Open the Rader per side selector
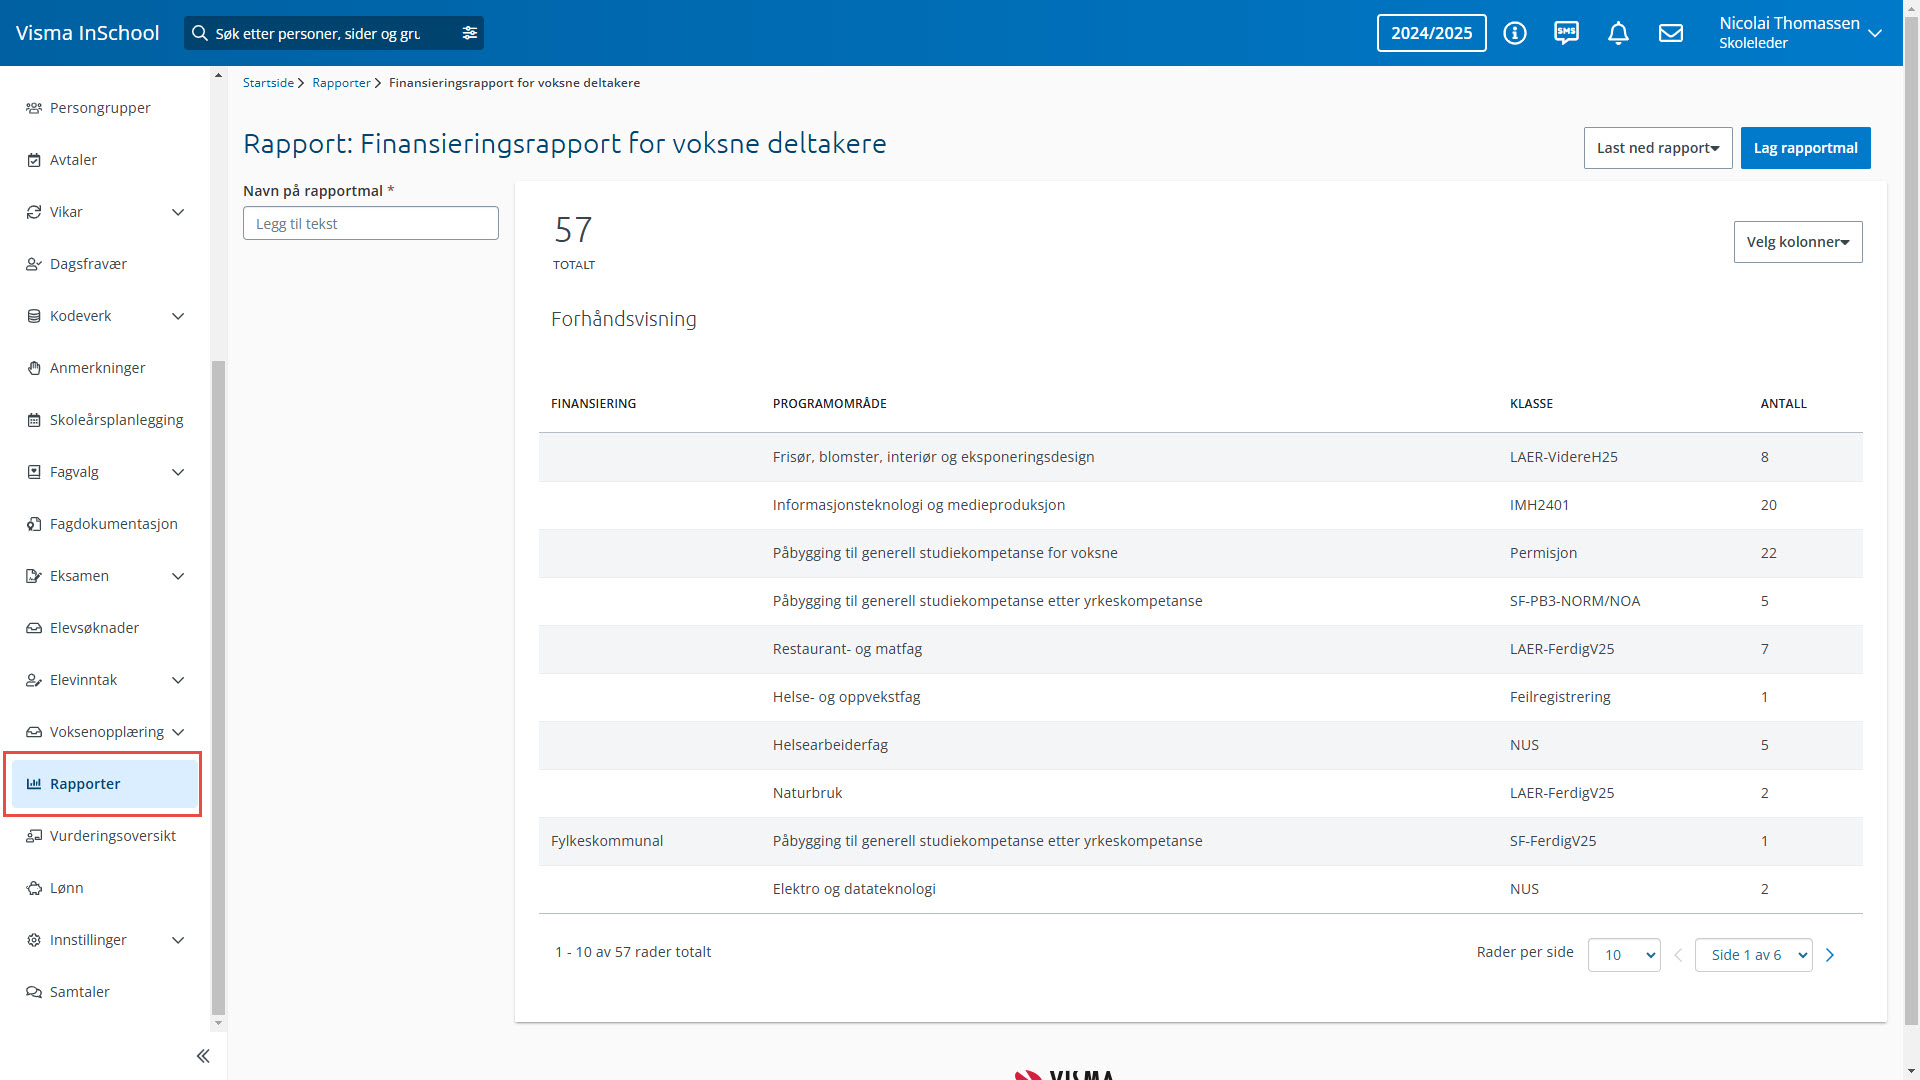 pos(1624,955)
